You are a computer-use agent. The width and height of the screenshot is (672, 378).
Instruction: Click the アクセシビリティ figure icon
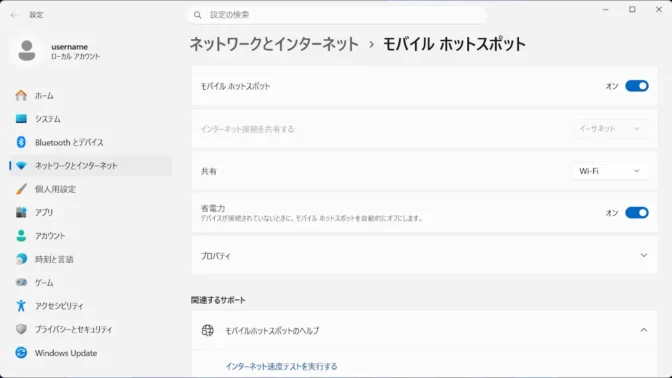coord(21,306)
